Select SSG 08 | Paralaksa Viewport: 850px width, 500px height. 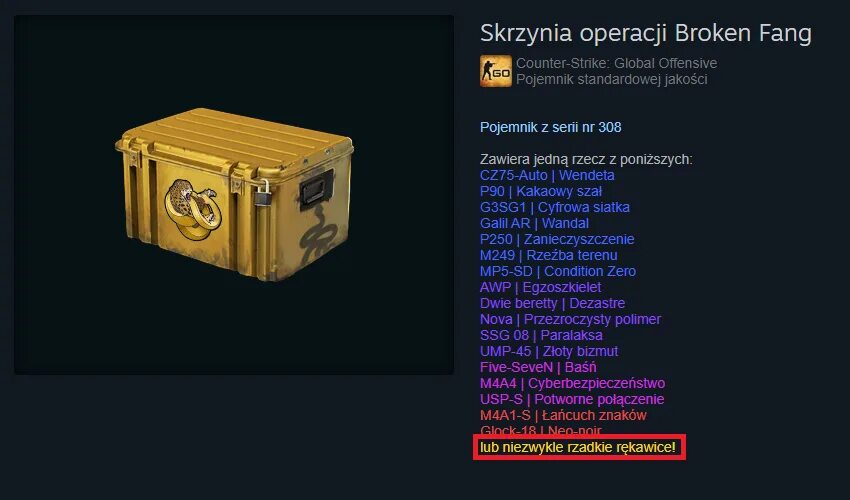point(541,335)
